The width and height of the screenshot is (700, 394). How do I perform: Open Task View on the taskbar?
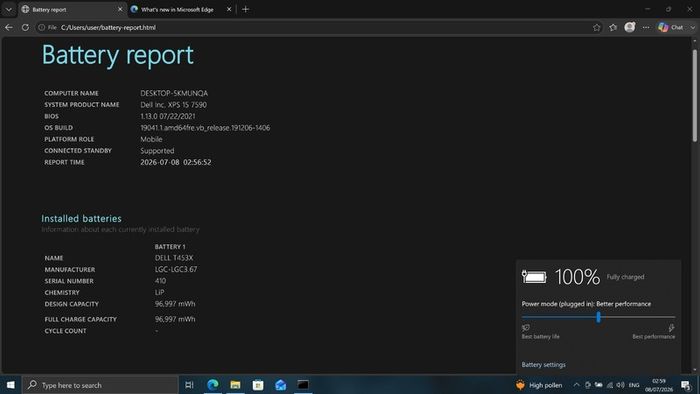pos(189,385)
